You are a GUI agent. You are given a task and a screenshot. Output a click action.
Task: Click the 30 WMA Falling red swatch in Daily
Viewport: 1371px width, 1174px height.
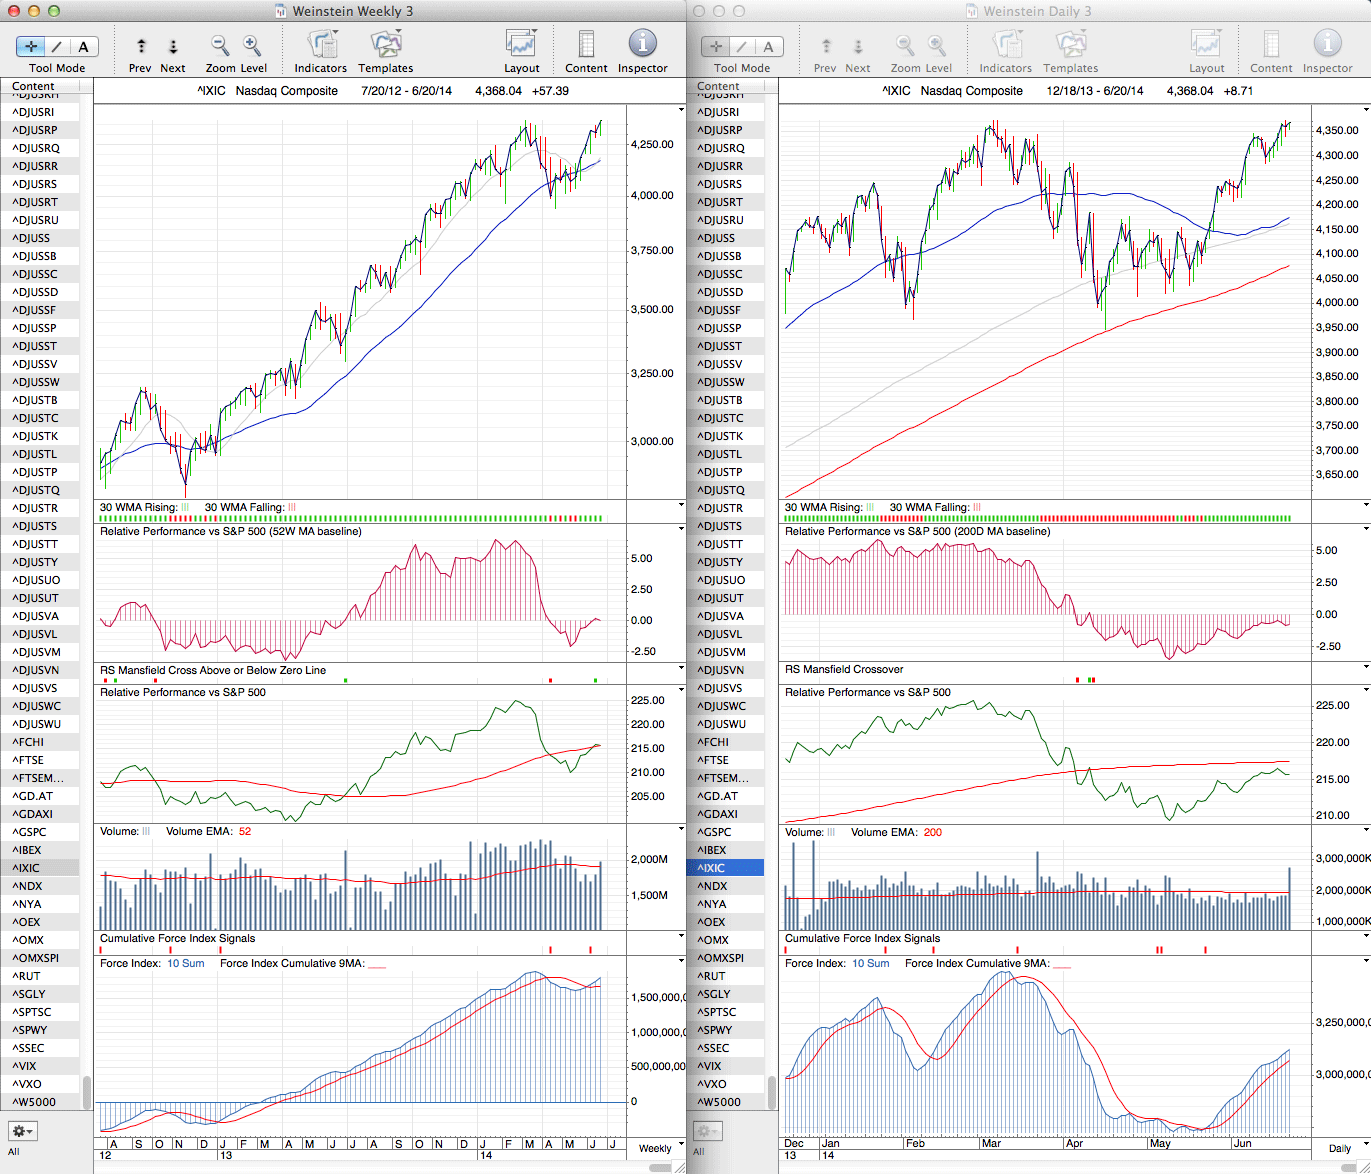point(977,508)
